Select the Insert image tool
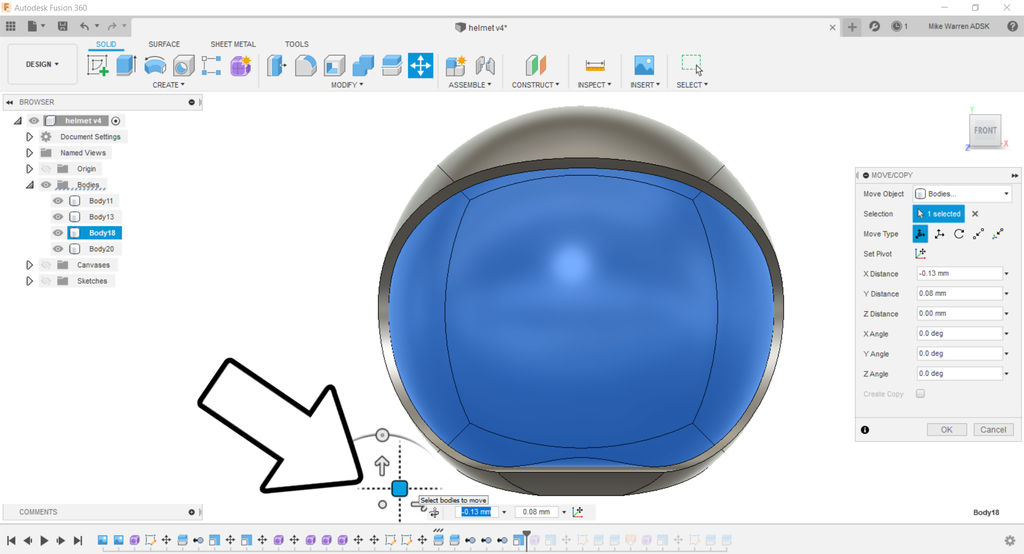This screenshot has width=1024, height=554. (644, 65)
